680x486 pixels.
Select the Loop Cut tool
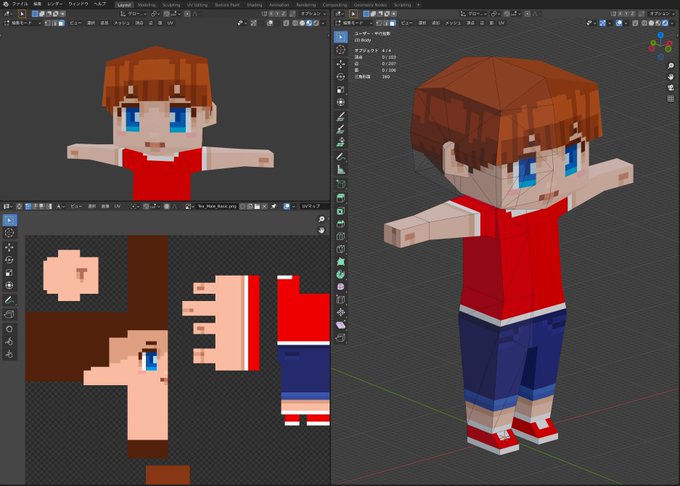(x=341, y=236)
